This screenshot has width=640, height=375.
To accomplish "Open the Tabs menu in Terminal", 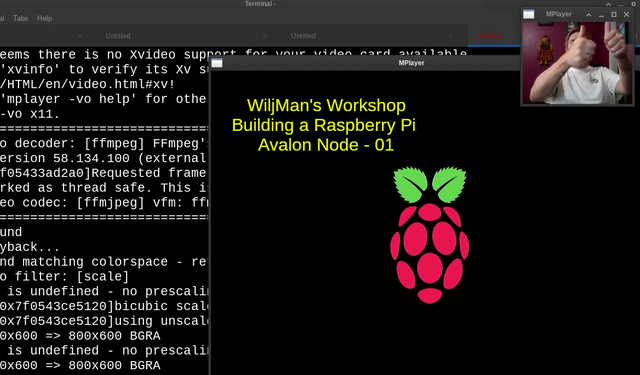I will click(x=20, y=18).
